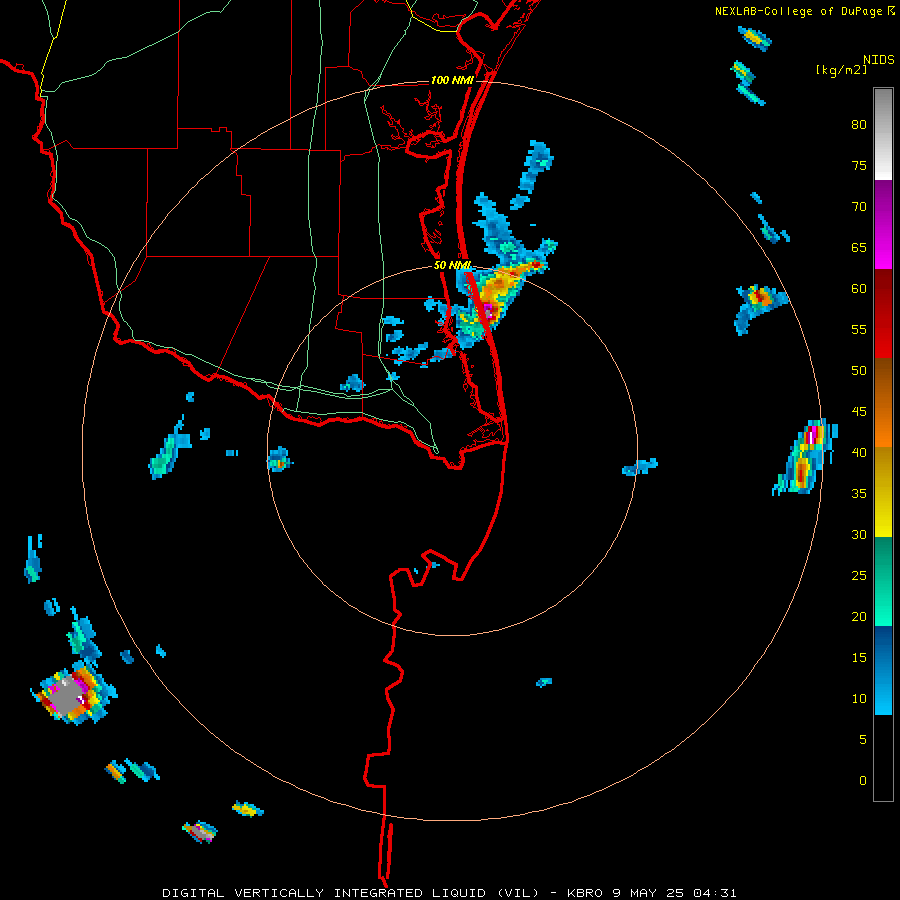Pick the red segment of the color bar
The width and height of the screenshot is (900, 900).
[x=883, y=313]
